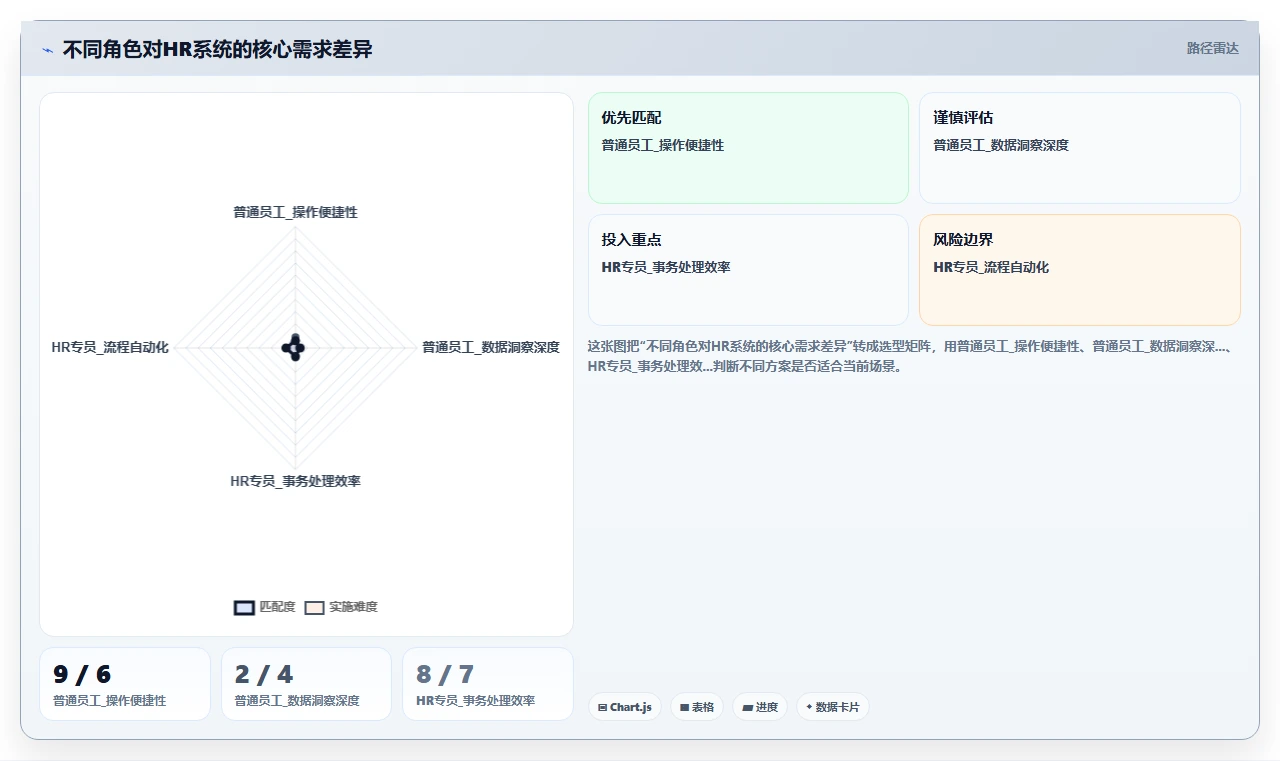Click HR专员_事务处理效率 caption under 8 / 7
This screenshot has height=761, width=1280.
[475, 701]
